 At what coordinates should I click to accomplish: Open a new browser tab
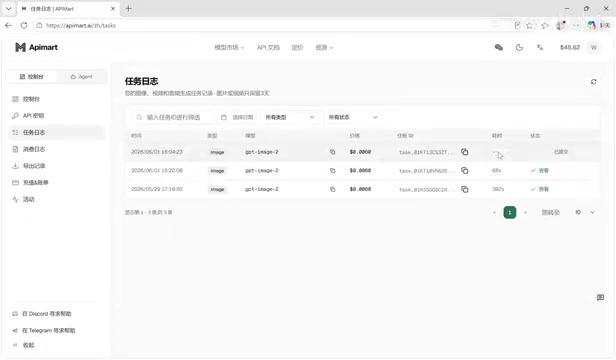(128, 8)
